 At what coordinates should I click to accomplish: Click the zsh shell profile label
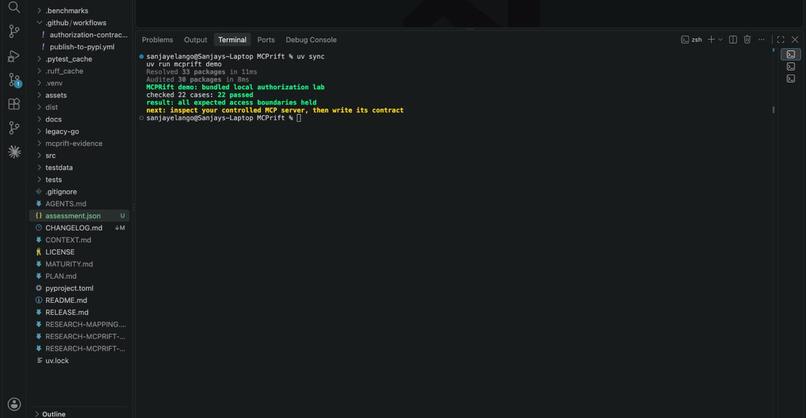[x=691, y=40]
